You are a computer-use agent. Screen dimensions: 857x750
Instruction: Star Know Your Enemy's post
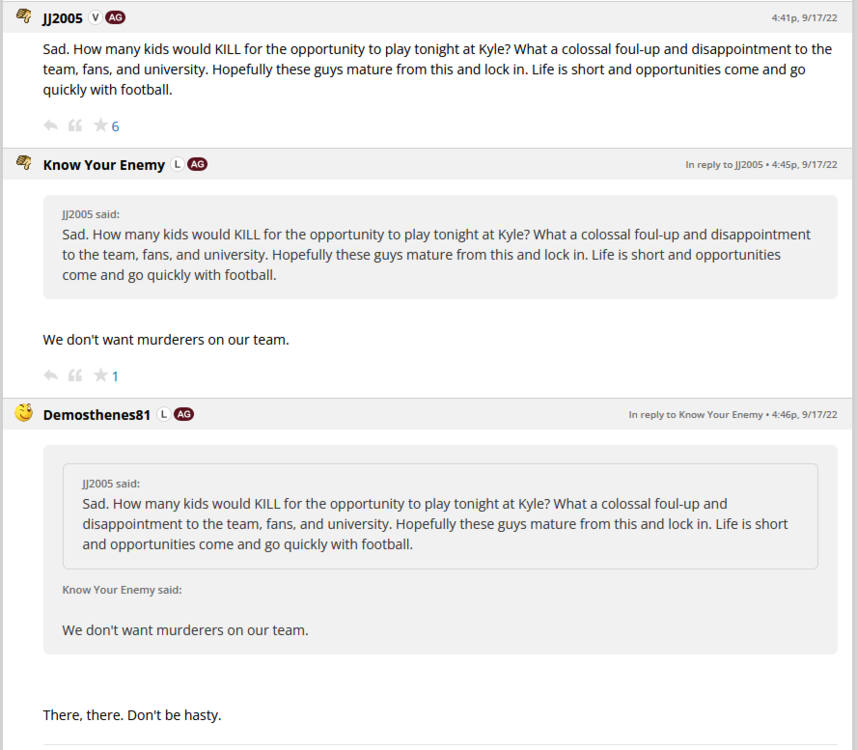(100, 376)
